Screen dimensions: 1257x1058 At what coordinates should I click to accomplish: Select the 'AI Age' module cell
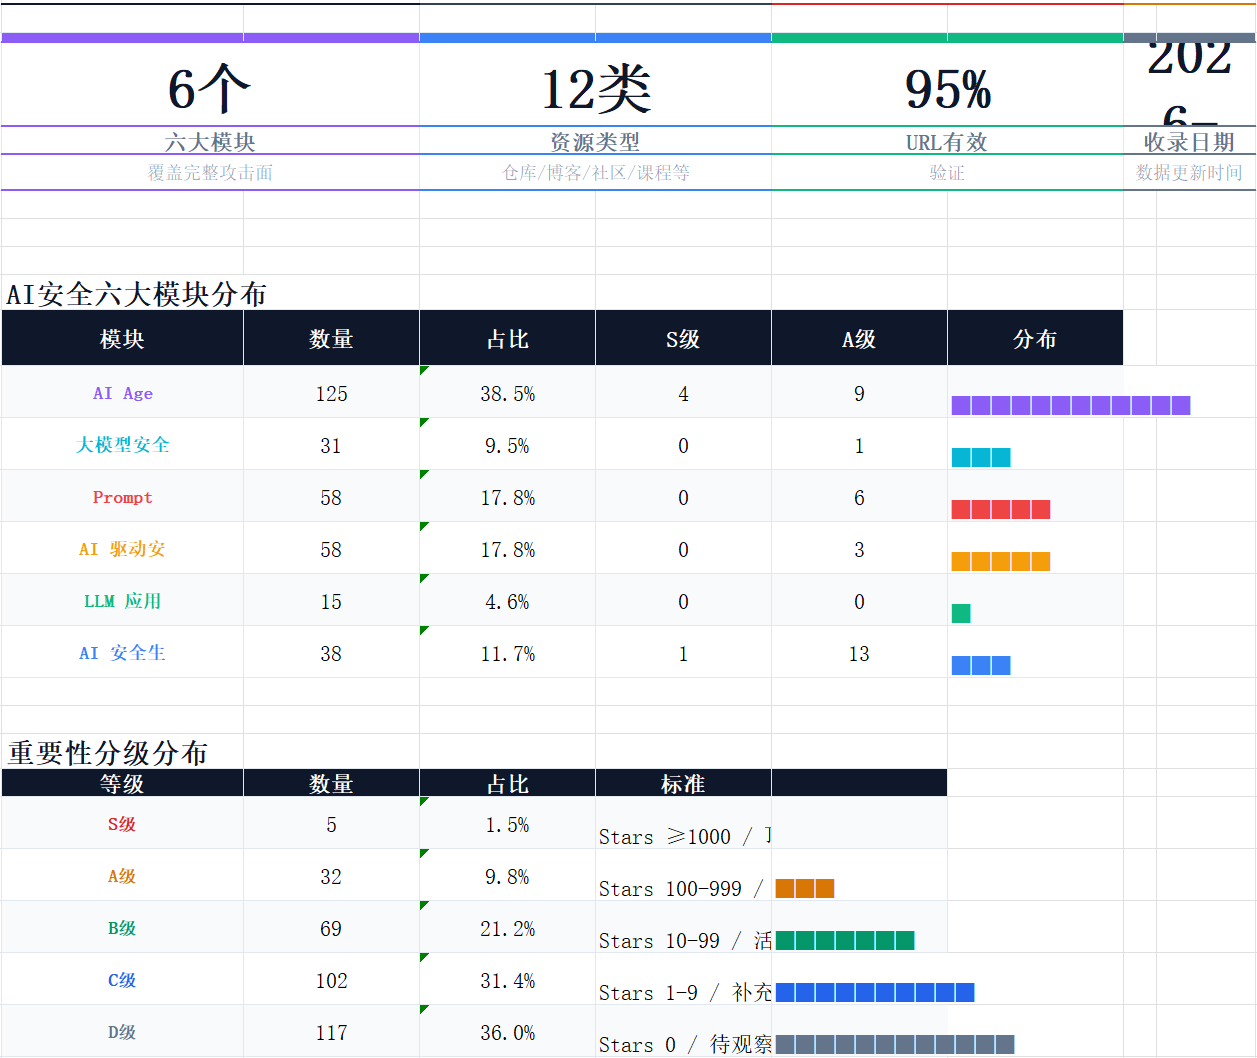click(122, 392)
